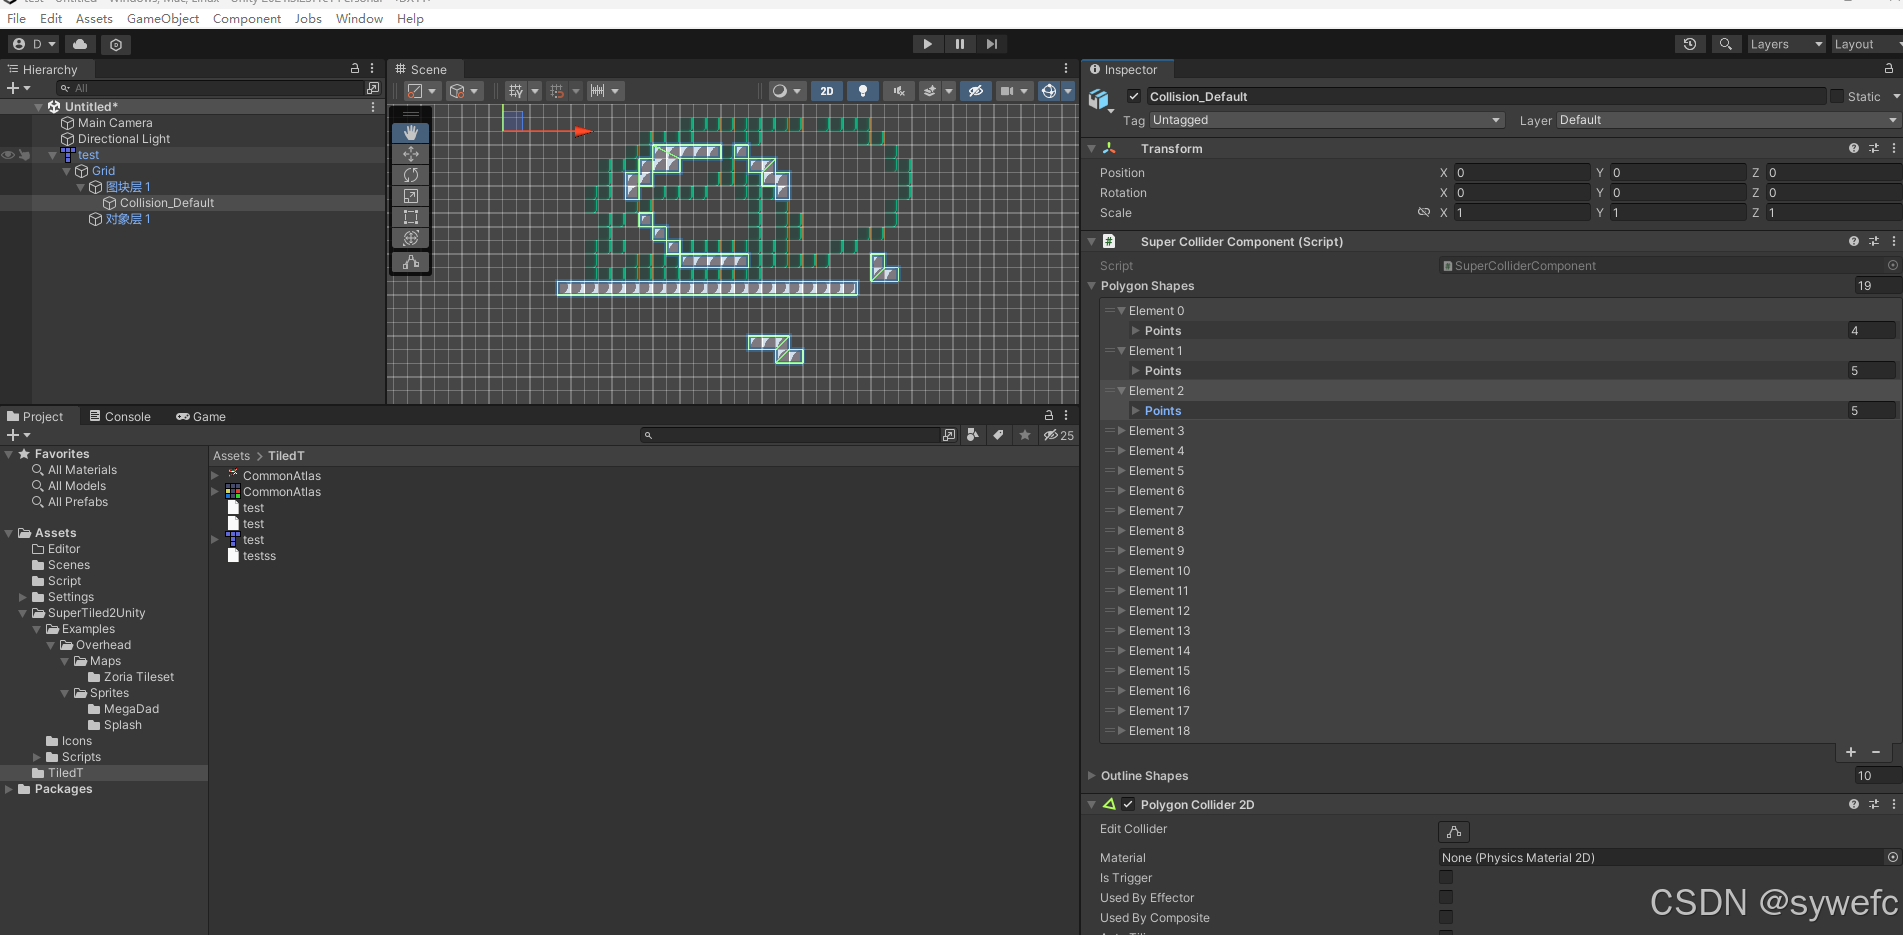Open the Window menu
Image resolution: width=1903 pixels, height=935 pixels.
tap(359, 18)
